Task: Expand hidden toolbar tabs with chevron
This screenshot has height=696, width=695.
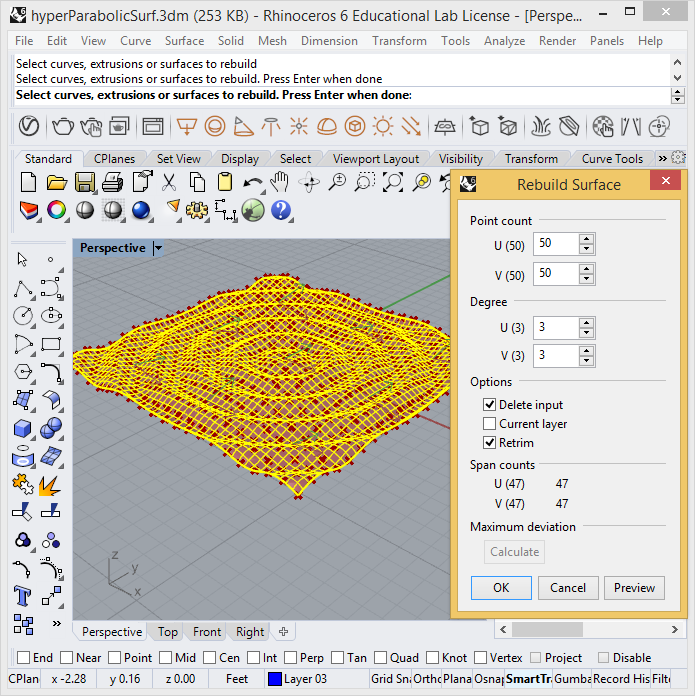Action: coord(663,158)
